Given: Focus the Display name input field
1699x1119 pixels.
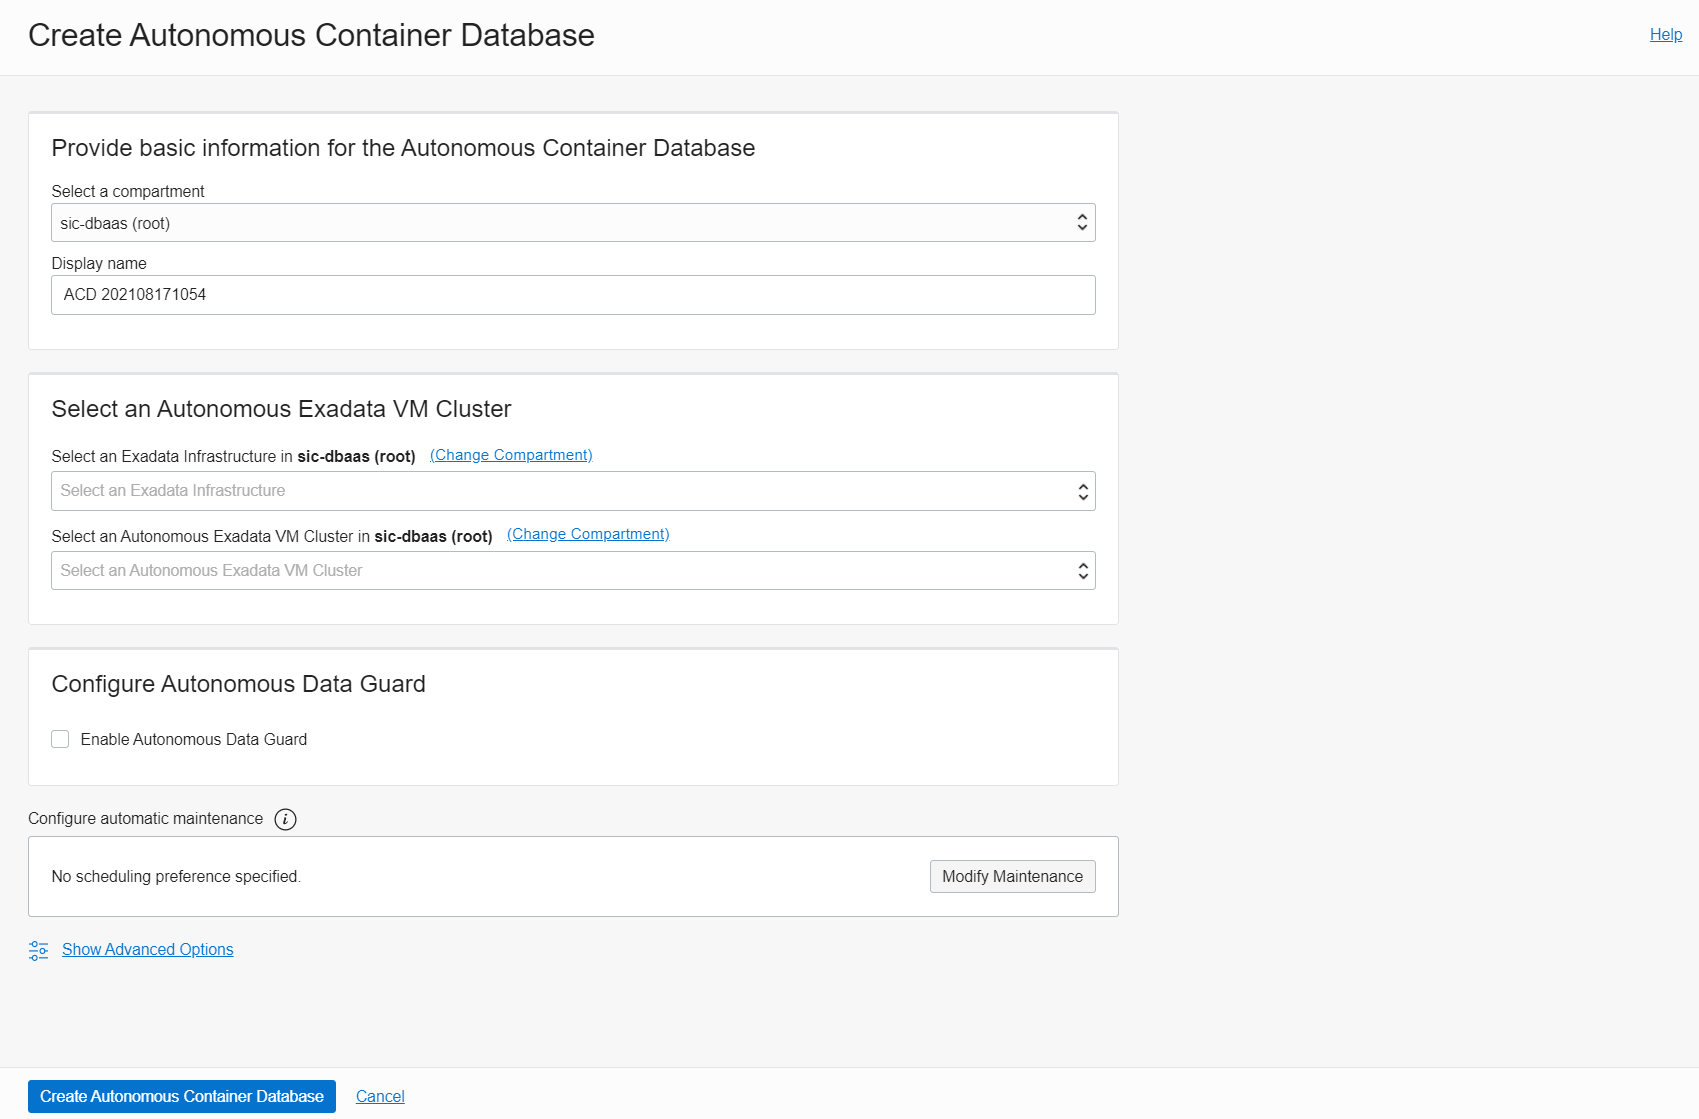Looking at the screenshot, I should 573,295.
